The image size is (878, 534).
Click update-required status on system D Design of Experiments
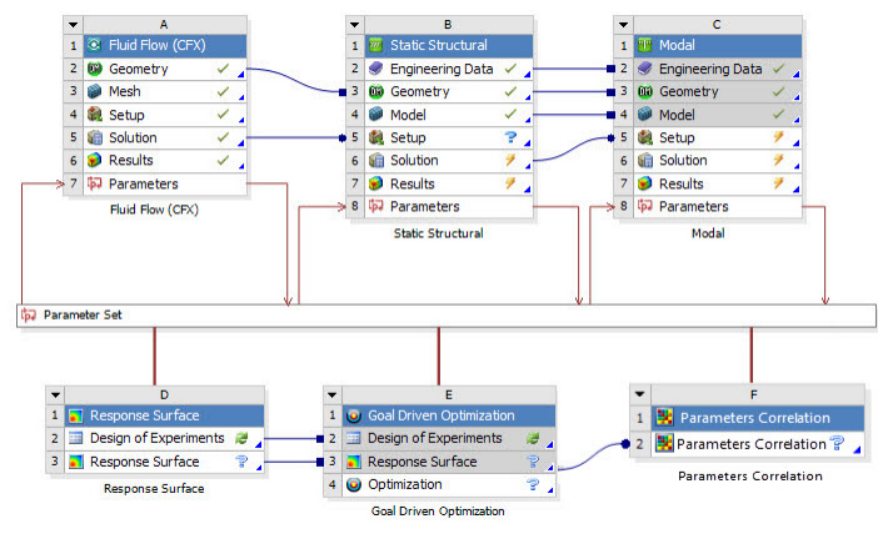(x=241, y=438)
